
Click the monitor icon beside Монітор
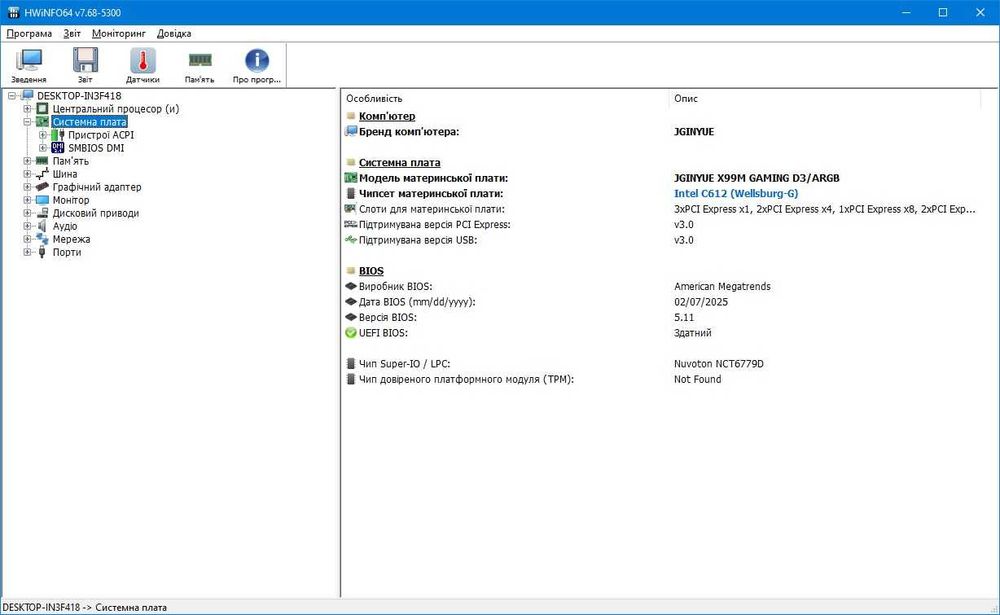pos(42,200)
